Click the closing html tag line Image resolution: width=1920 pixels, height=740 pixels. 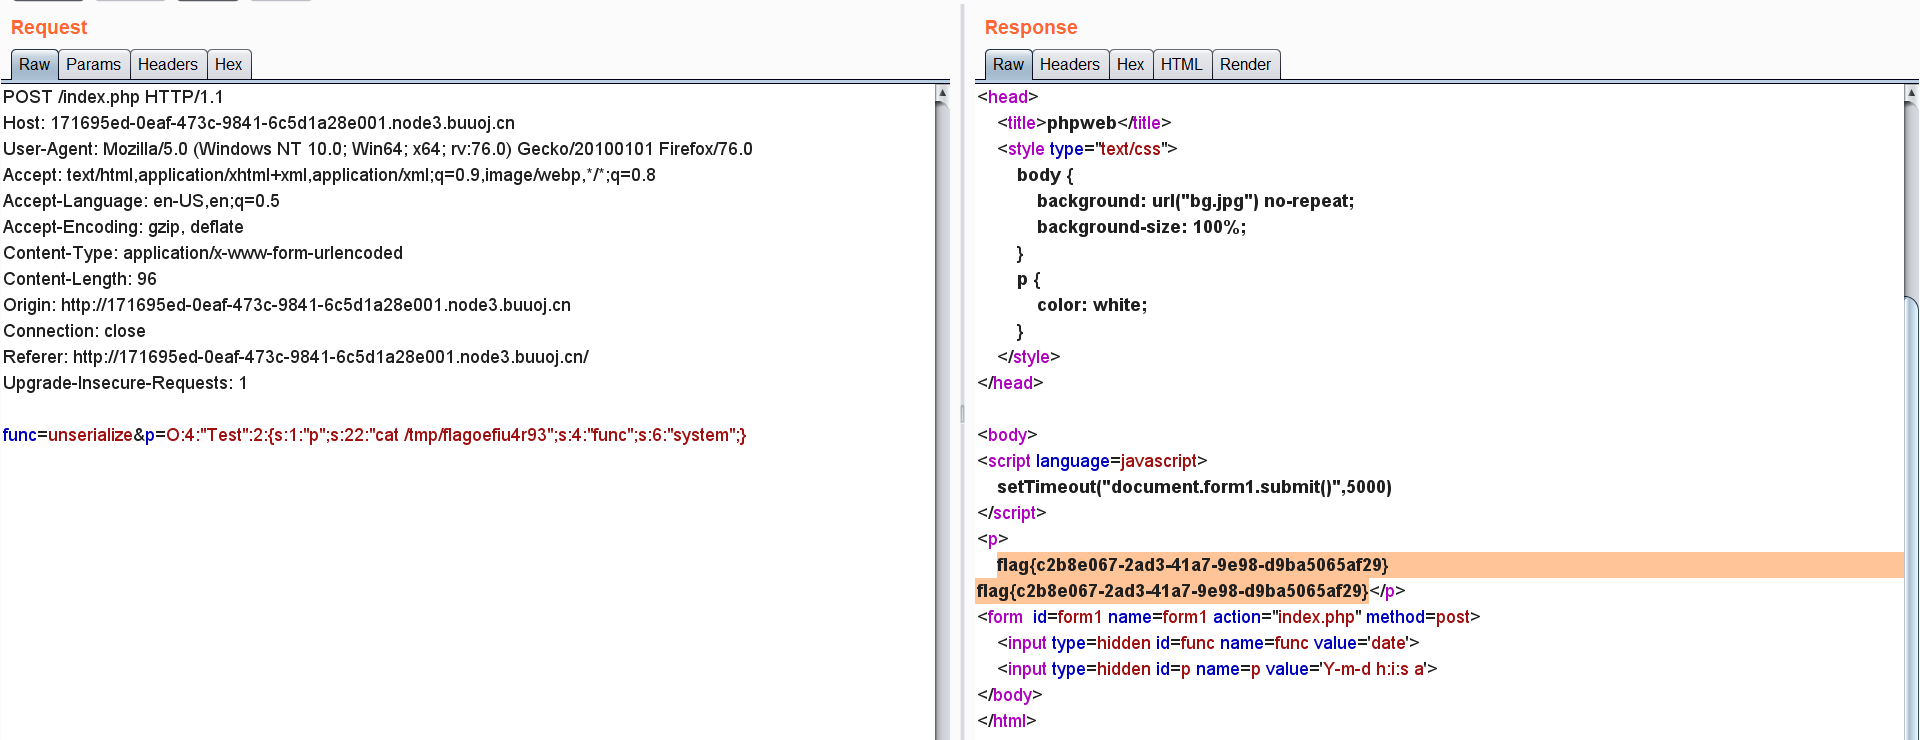coord(1006,721)
